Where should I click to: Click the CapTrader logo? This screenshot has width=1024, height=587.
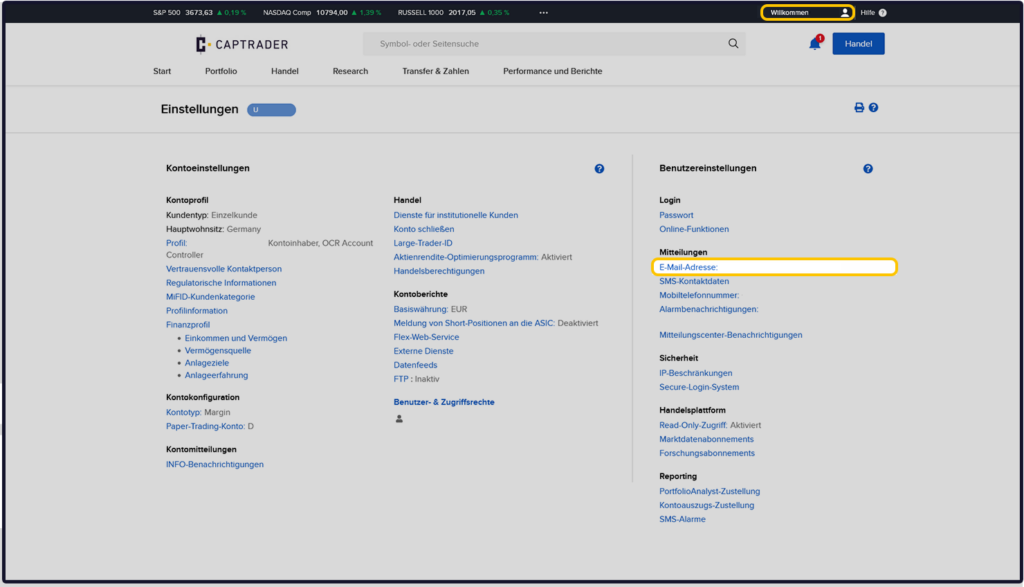(x=242, y=44)
